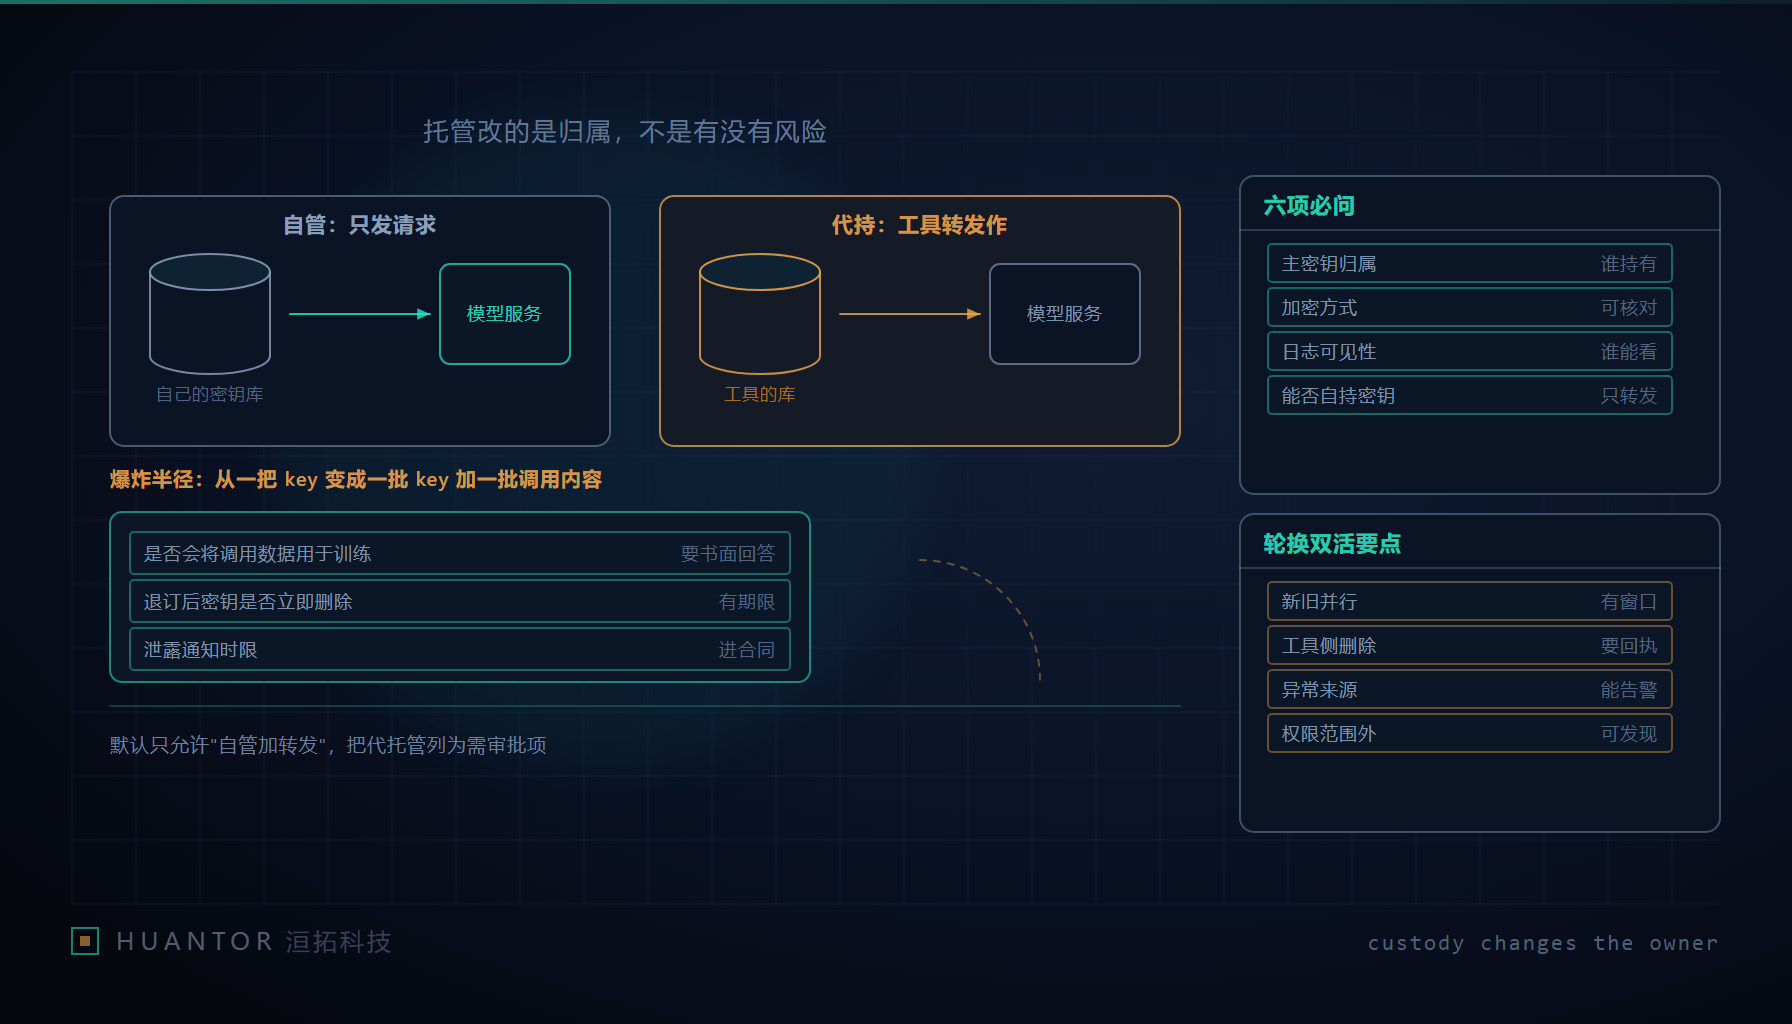
Task: Click the 自己的密钥库 database cylinder icon
Action: click(210, 313)
